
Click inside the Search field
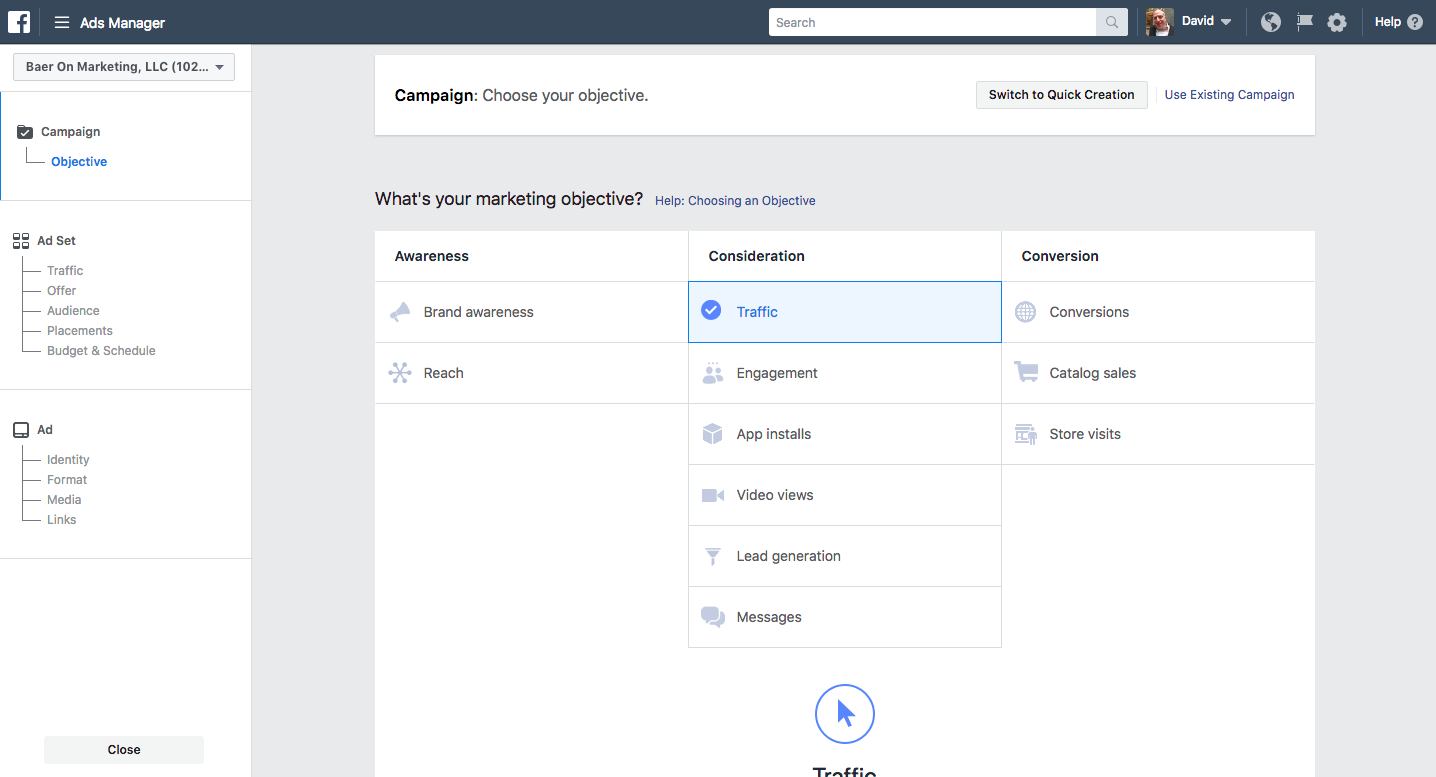point(932,22)
